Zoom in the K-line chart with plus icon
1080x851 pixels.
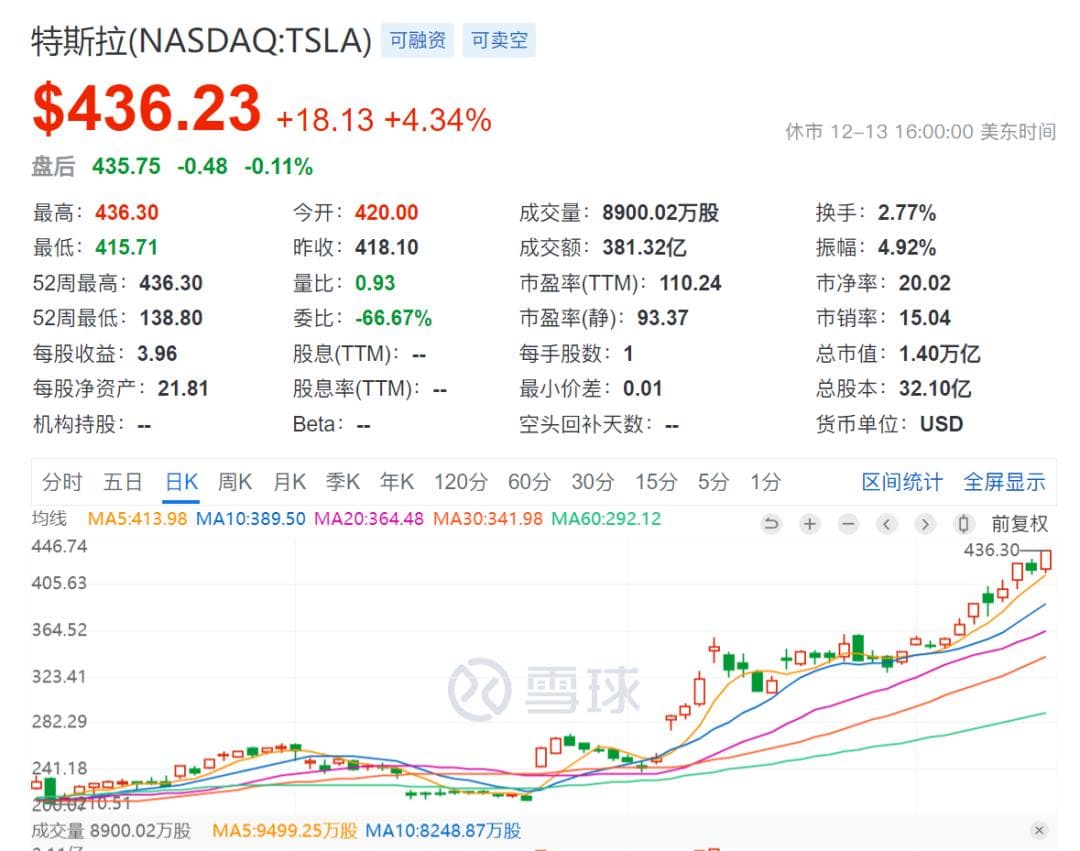[809, 524]
